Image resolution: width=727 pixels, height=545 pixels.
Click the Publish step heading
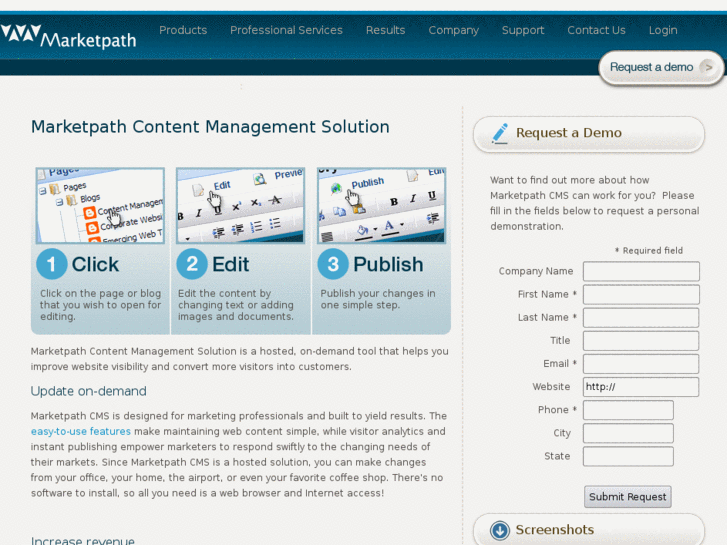388,264
